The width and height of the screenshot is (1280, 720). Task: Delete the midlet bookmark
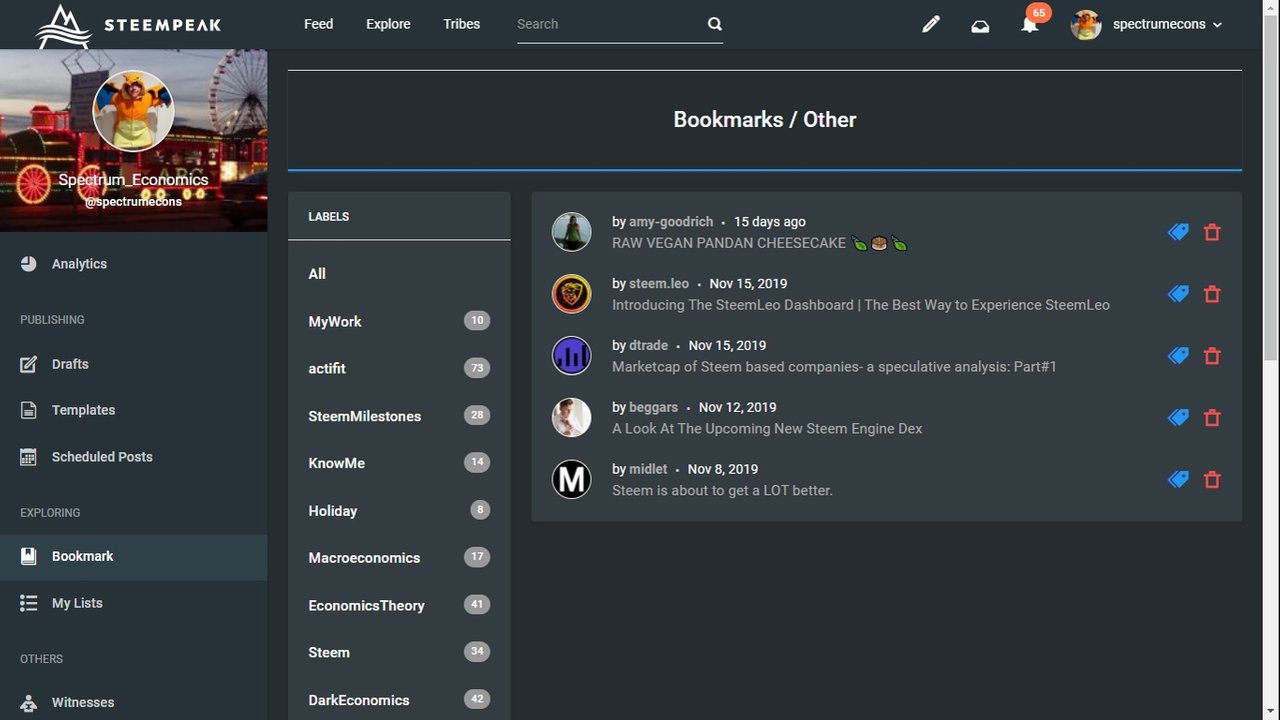click(x=1212, y=480)
